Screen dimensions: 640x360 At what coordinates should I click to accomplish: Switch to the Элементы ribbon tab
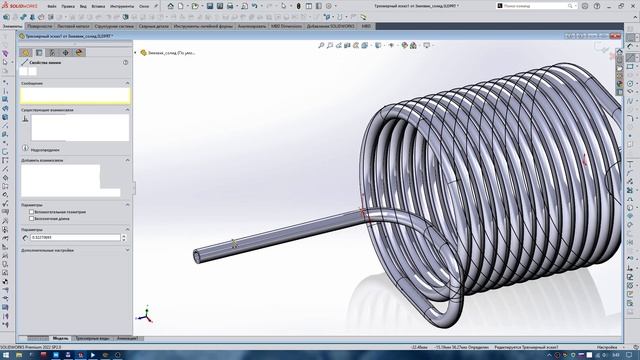(x=13, y=26)
